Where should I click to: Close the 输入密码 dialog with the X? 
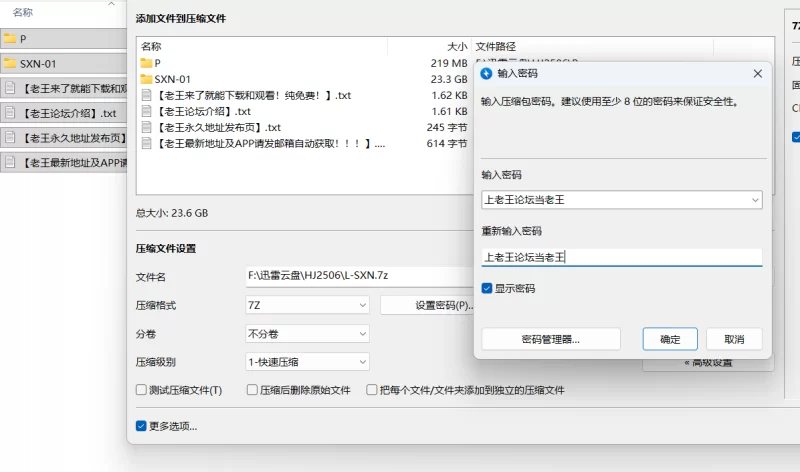(758, 73)
